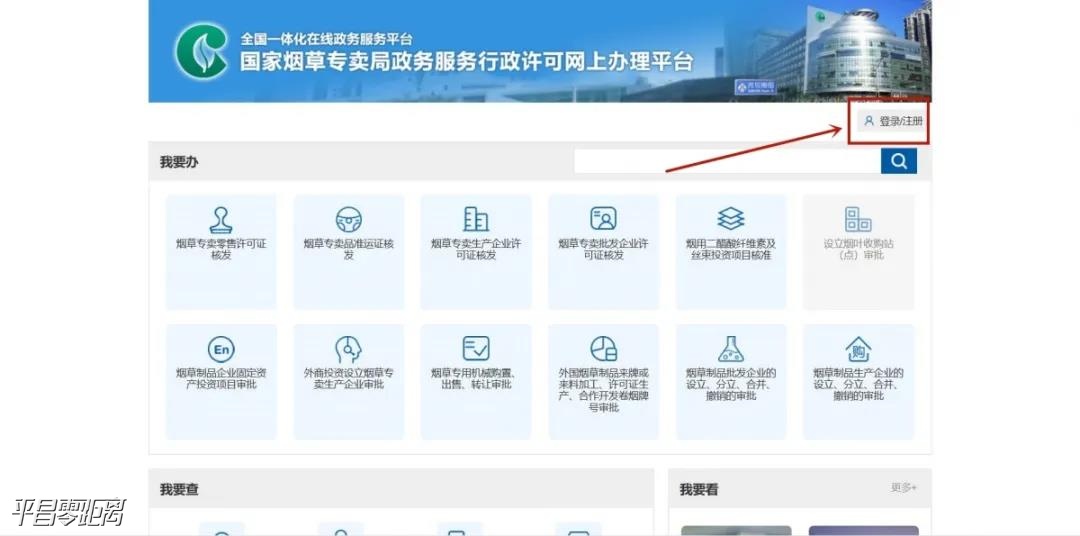1080x536 pixels.
Task: Click the grid blocks icon for 烟叶收购站
Action: click(x=858, y=219)
